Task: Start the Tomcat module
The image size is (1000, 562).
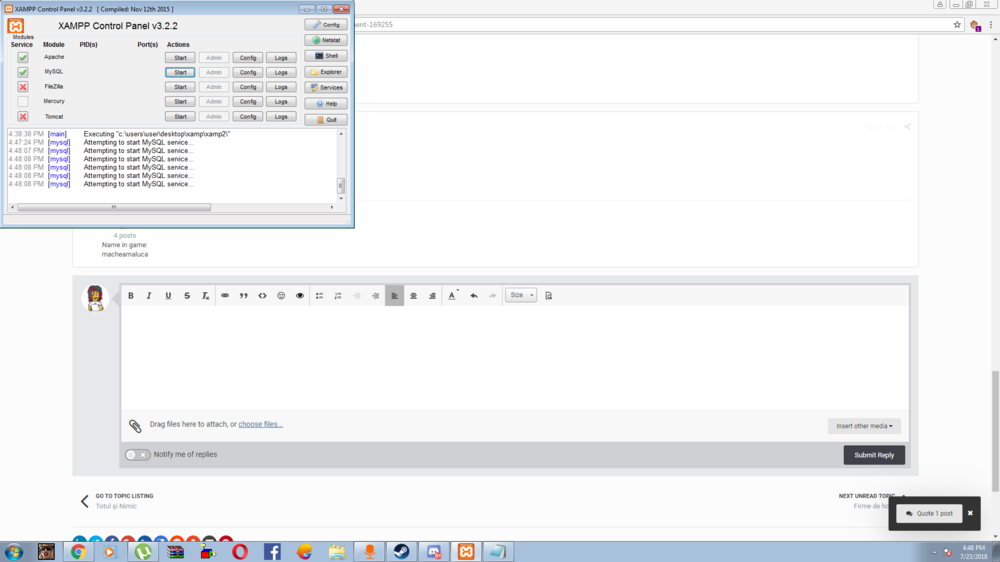Action: [x=180, y=117]
